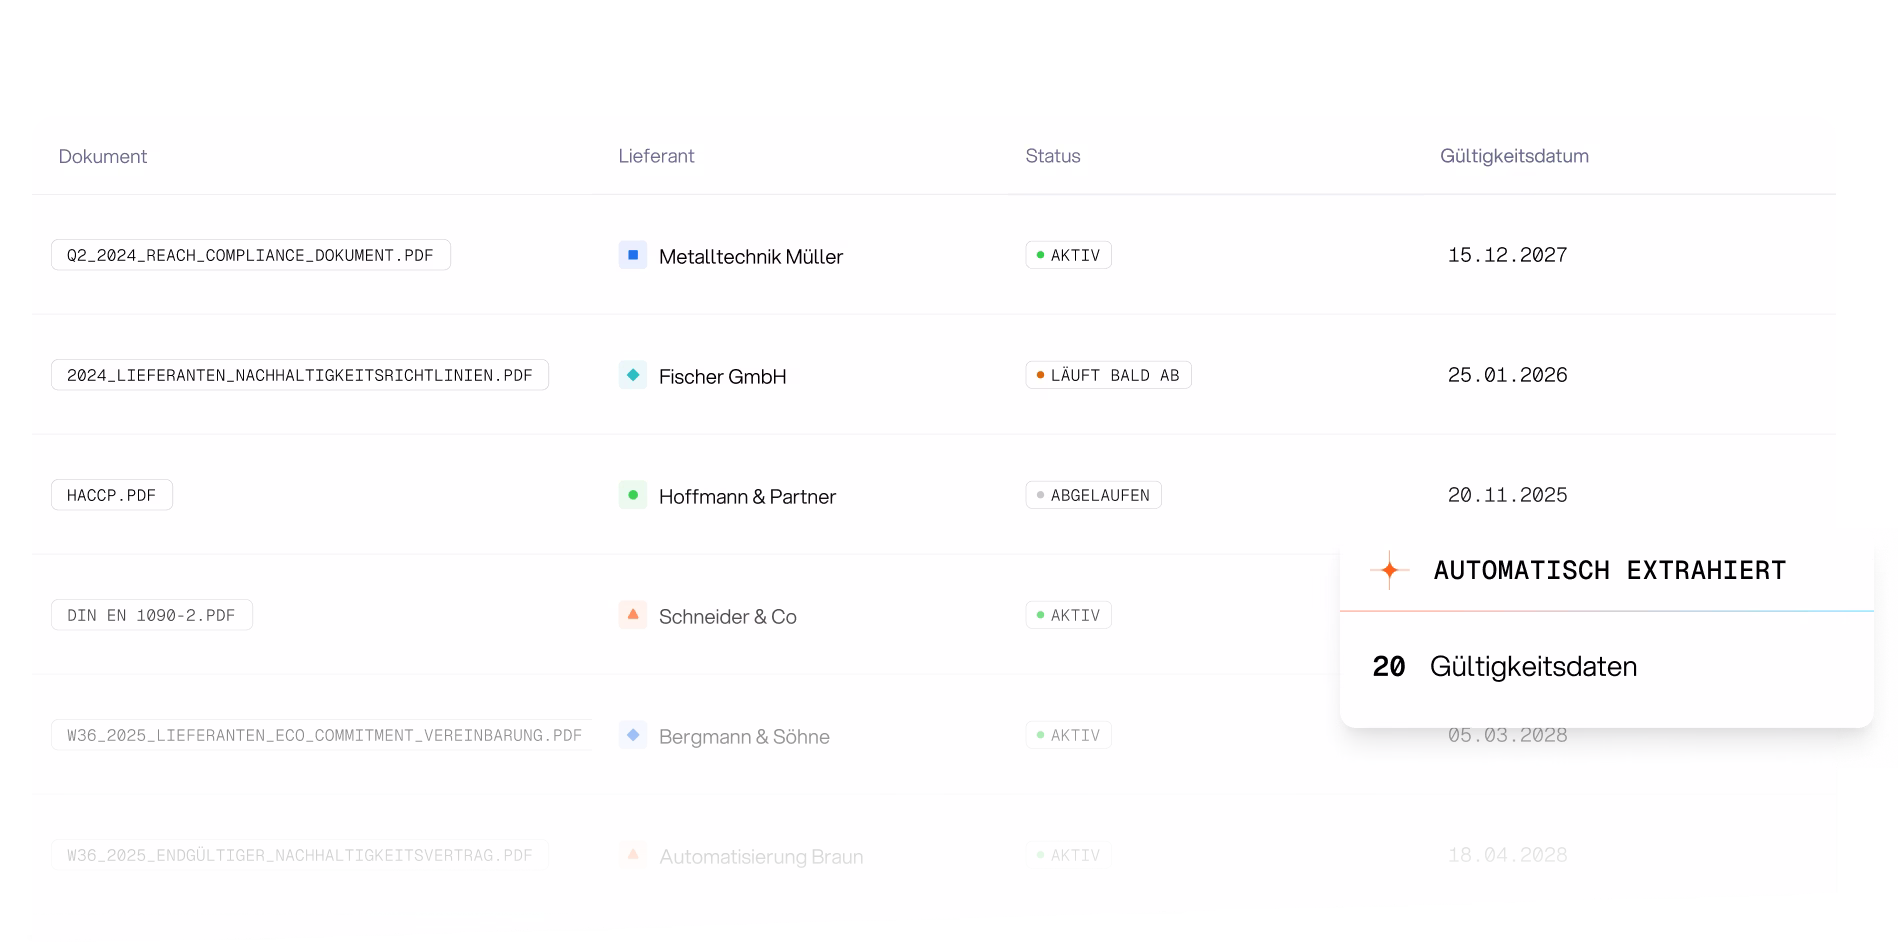
Task: Click the Status column header
Action: tap(1053, 156)
